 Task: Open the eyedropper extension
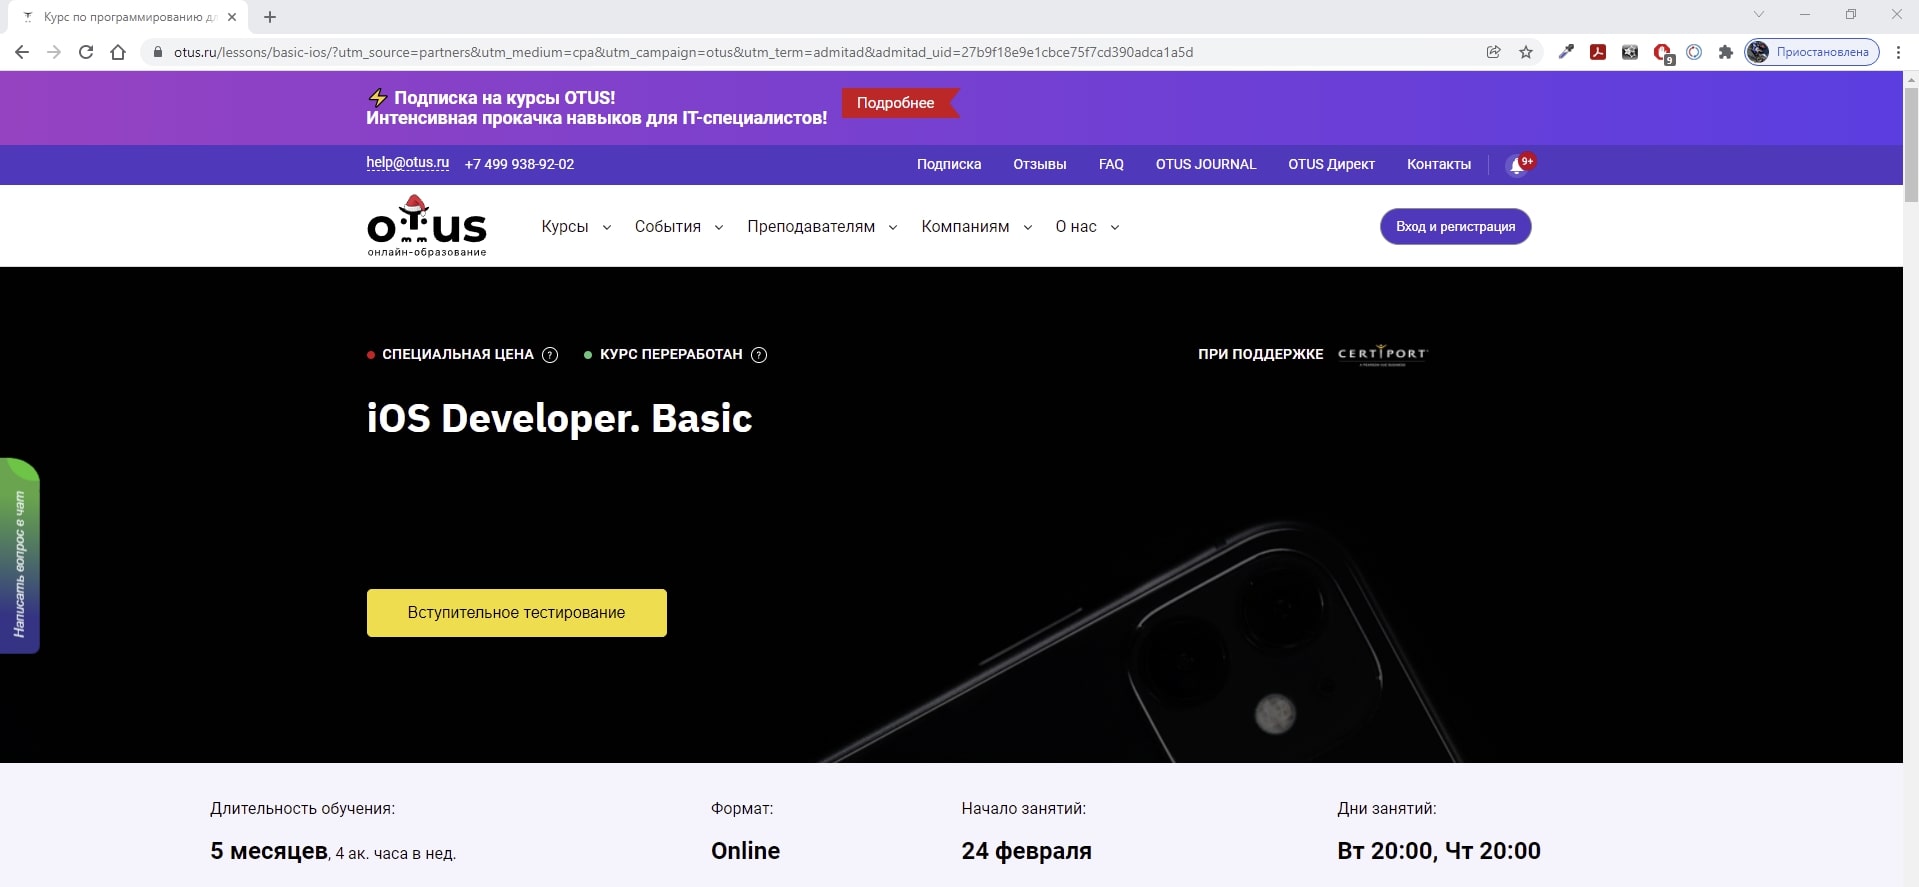click(1566, 52)
